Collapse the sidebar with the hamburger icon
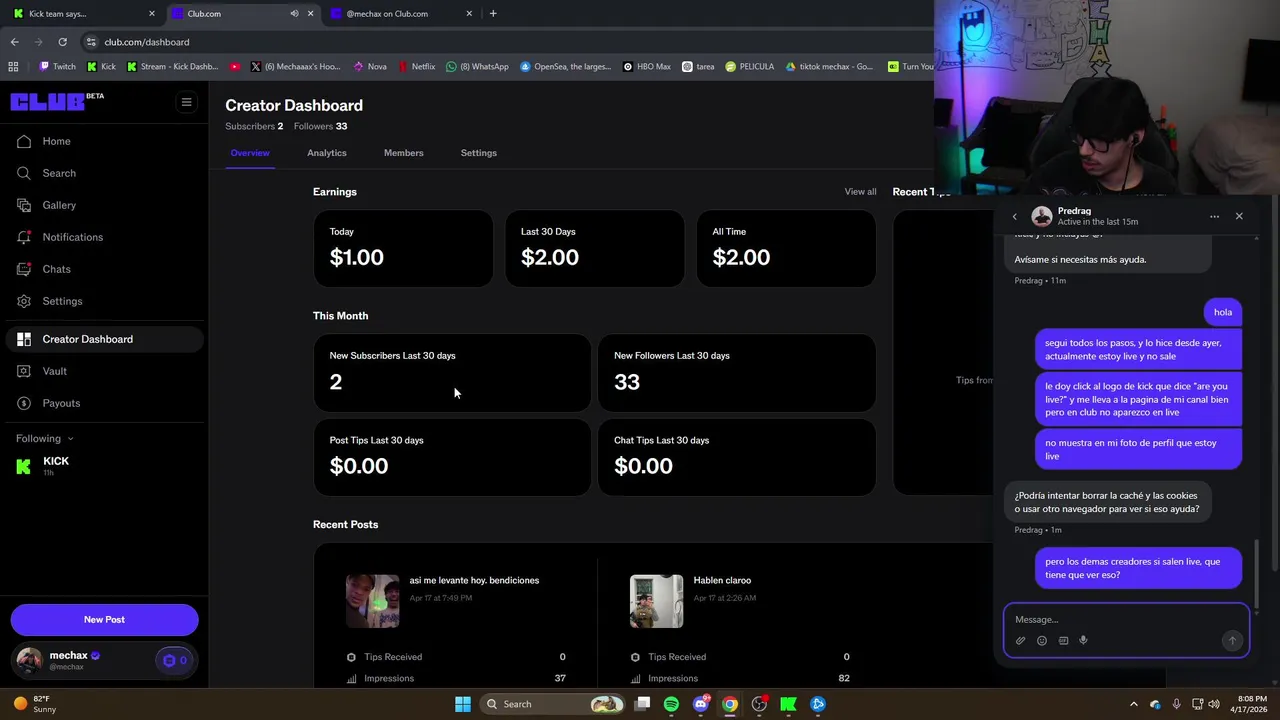Viewport: 1280px width, 720px height. 186,102
